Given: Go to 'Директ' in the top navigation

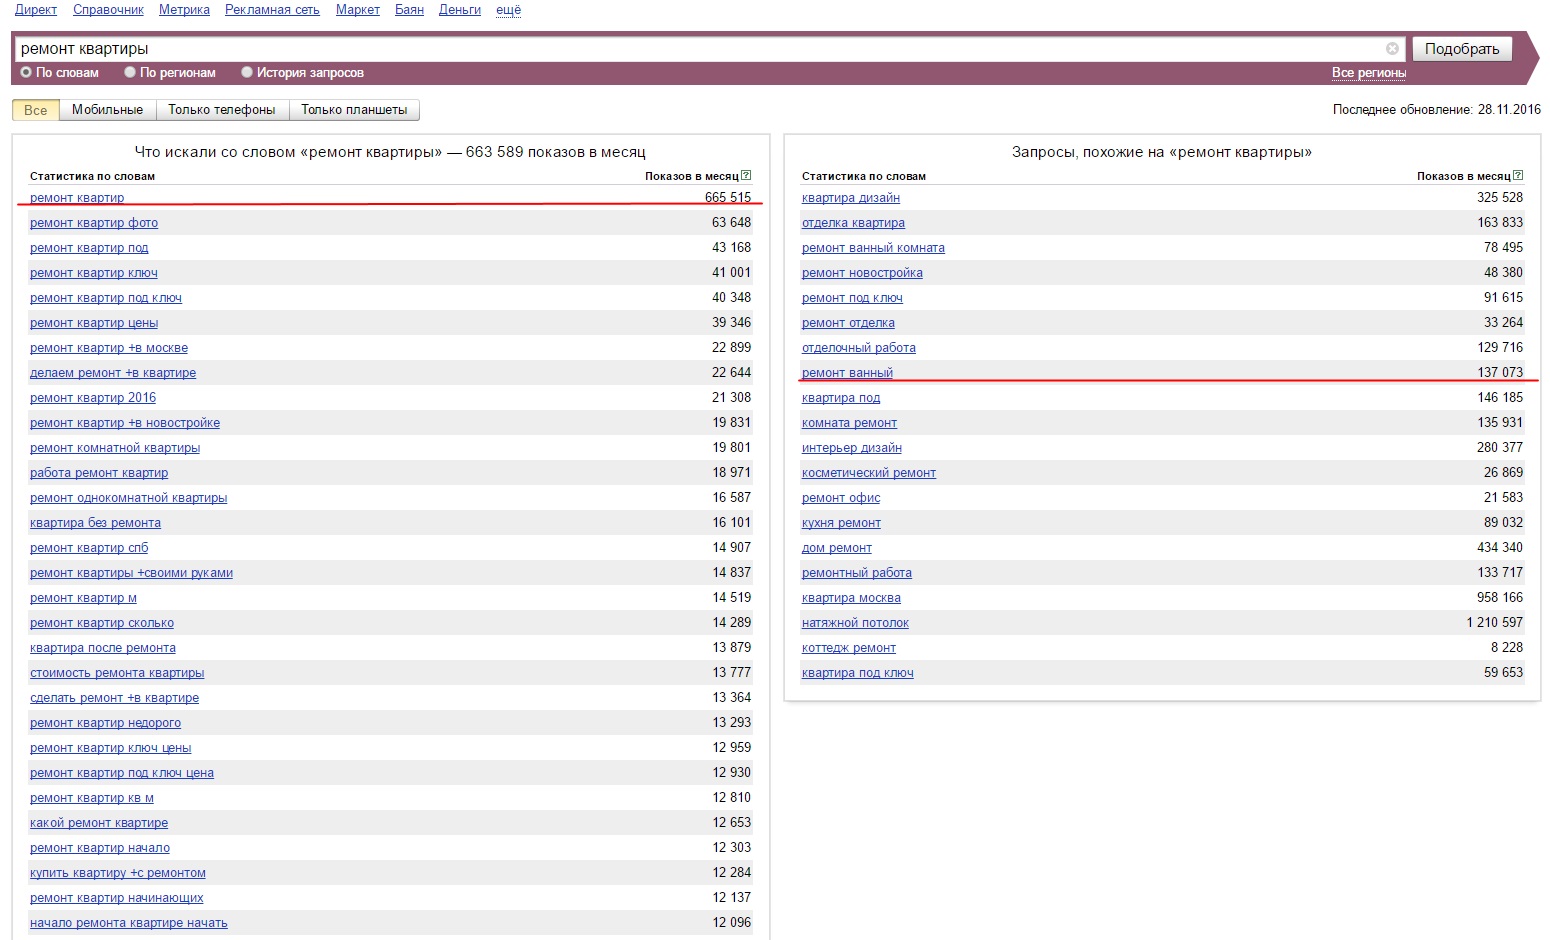Looking at the screenshot, I should (36, 10).
